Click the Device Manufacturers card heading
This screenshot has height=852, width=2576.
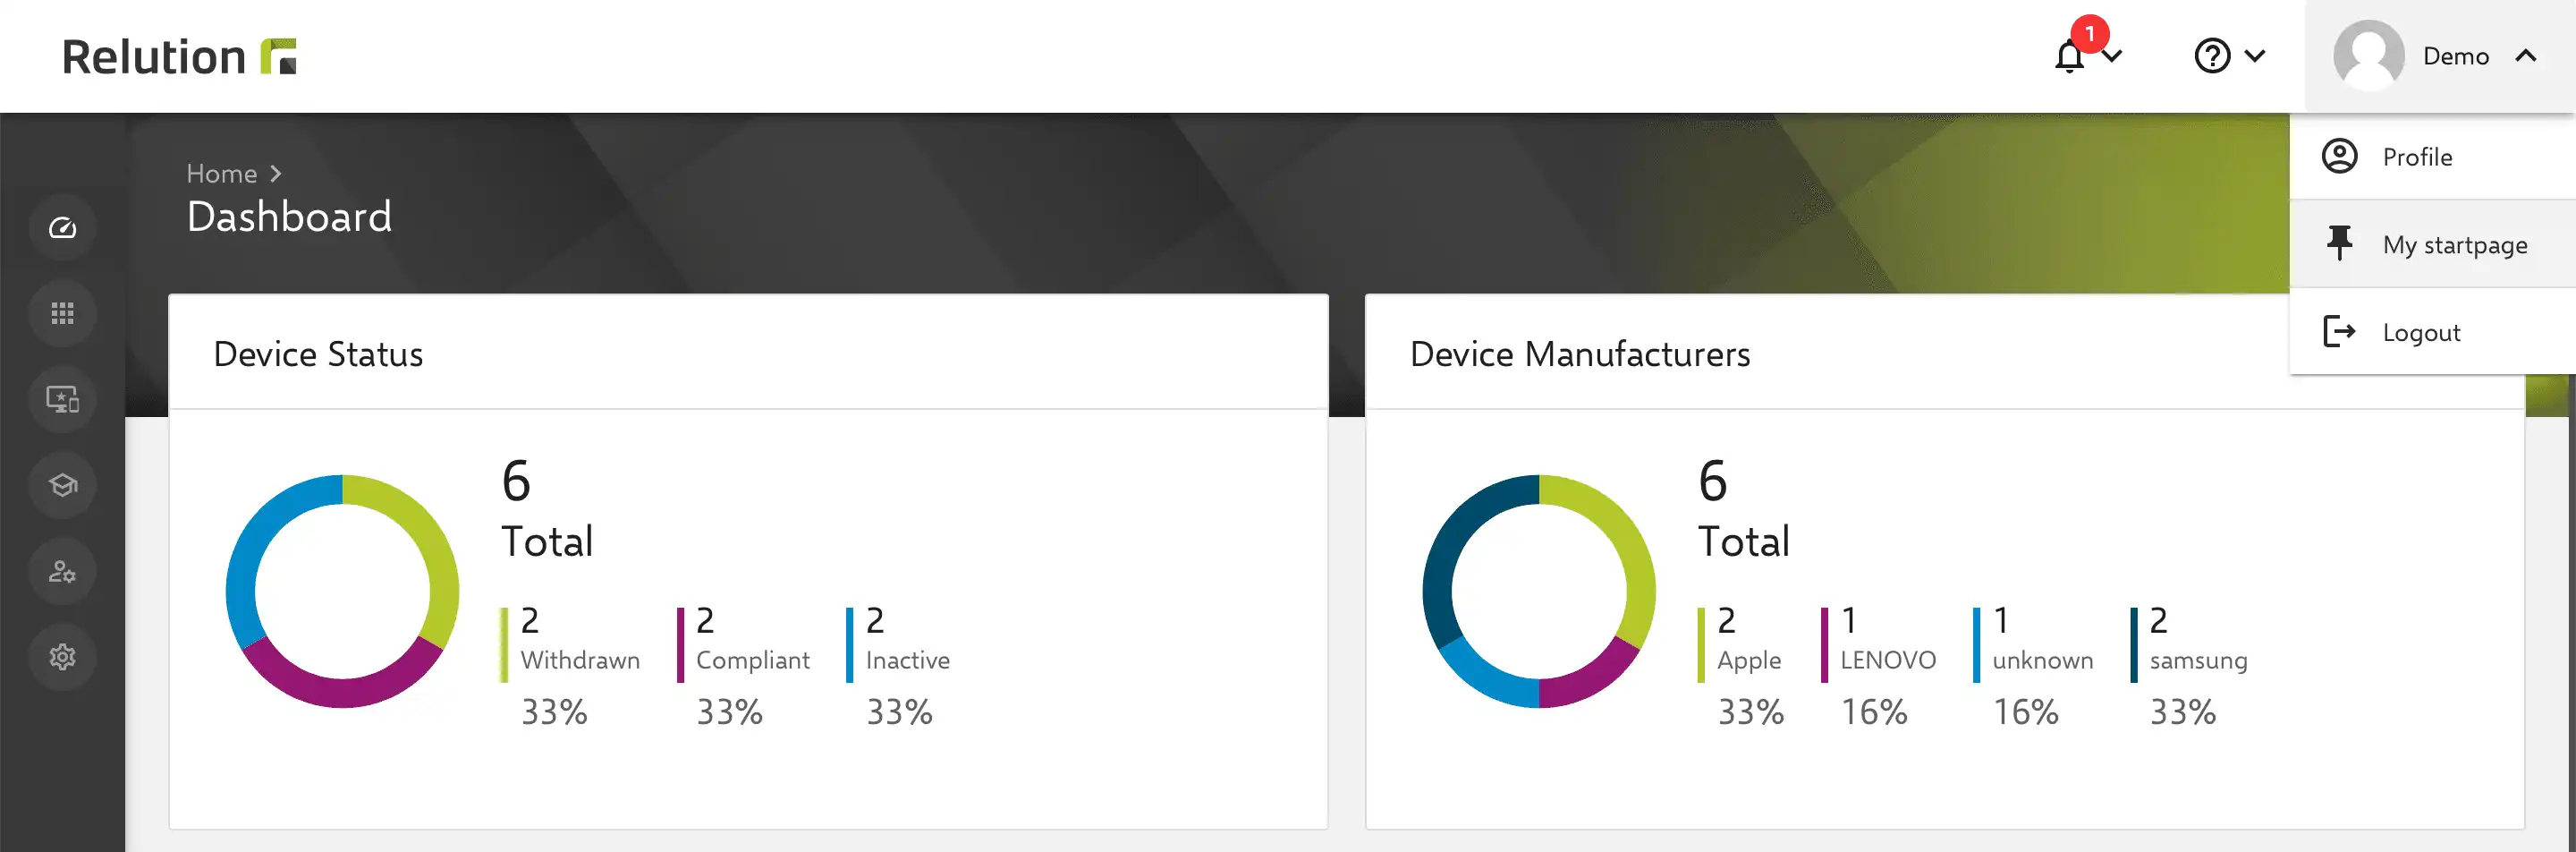point(1579,354)
